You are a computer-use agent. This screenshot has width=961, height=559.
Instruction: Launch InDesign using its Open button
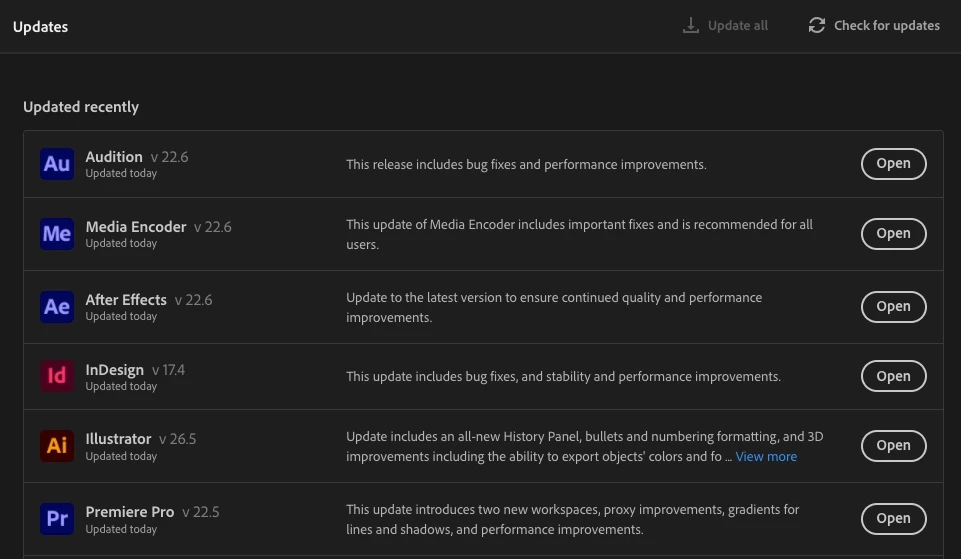[893, 377]
